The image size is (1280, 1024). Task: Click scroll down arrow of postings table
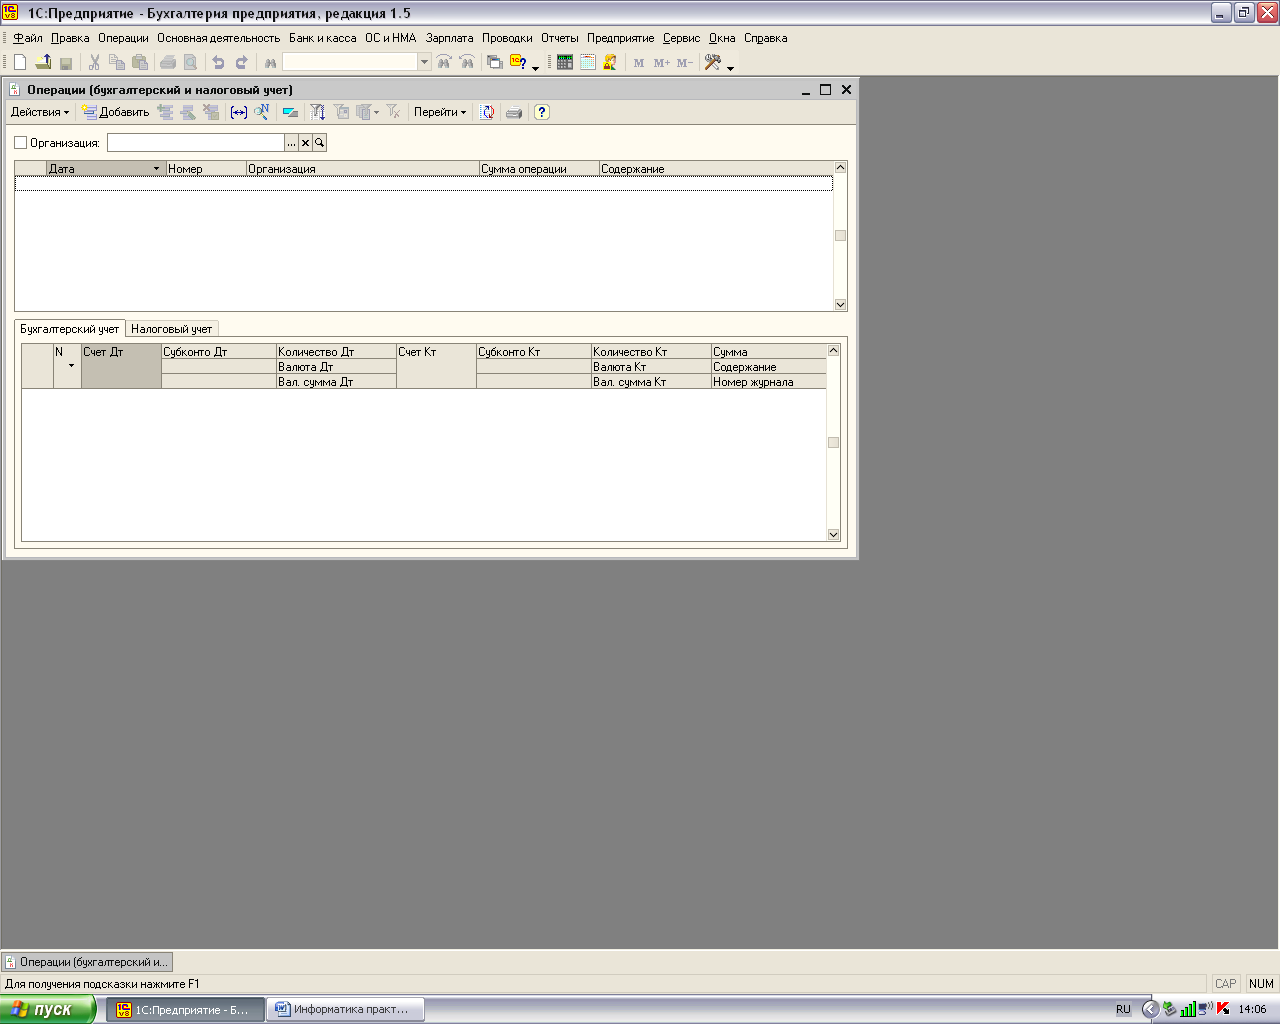tap(834, 535)
